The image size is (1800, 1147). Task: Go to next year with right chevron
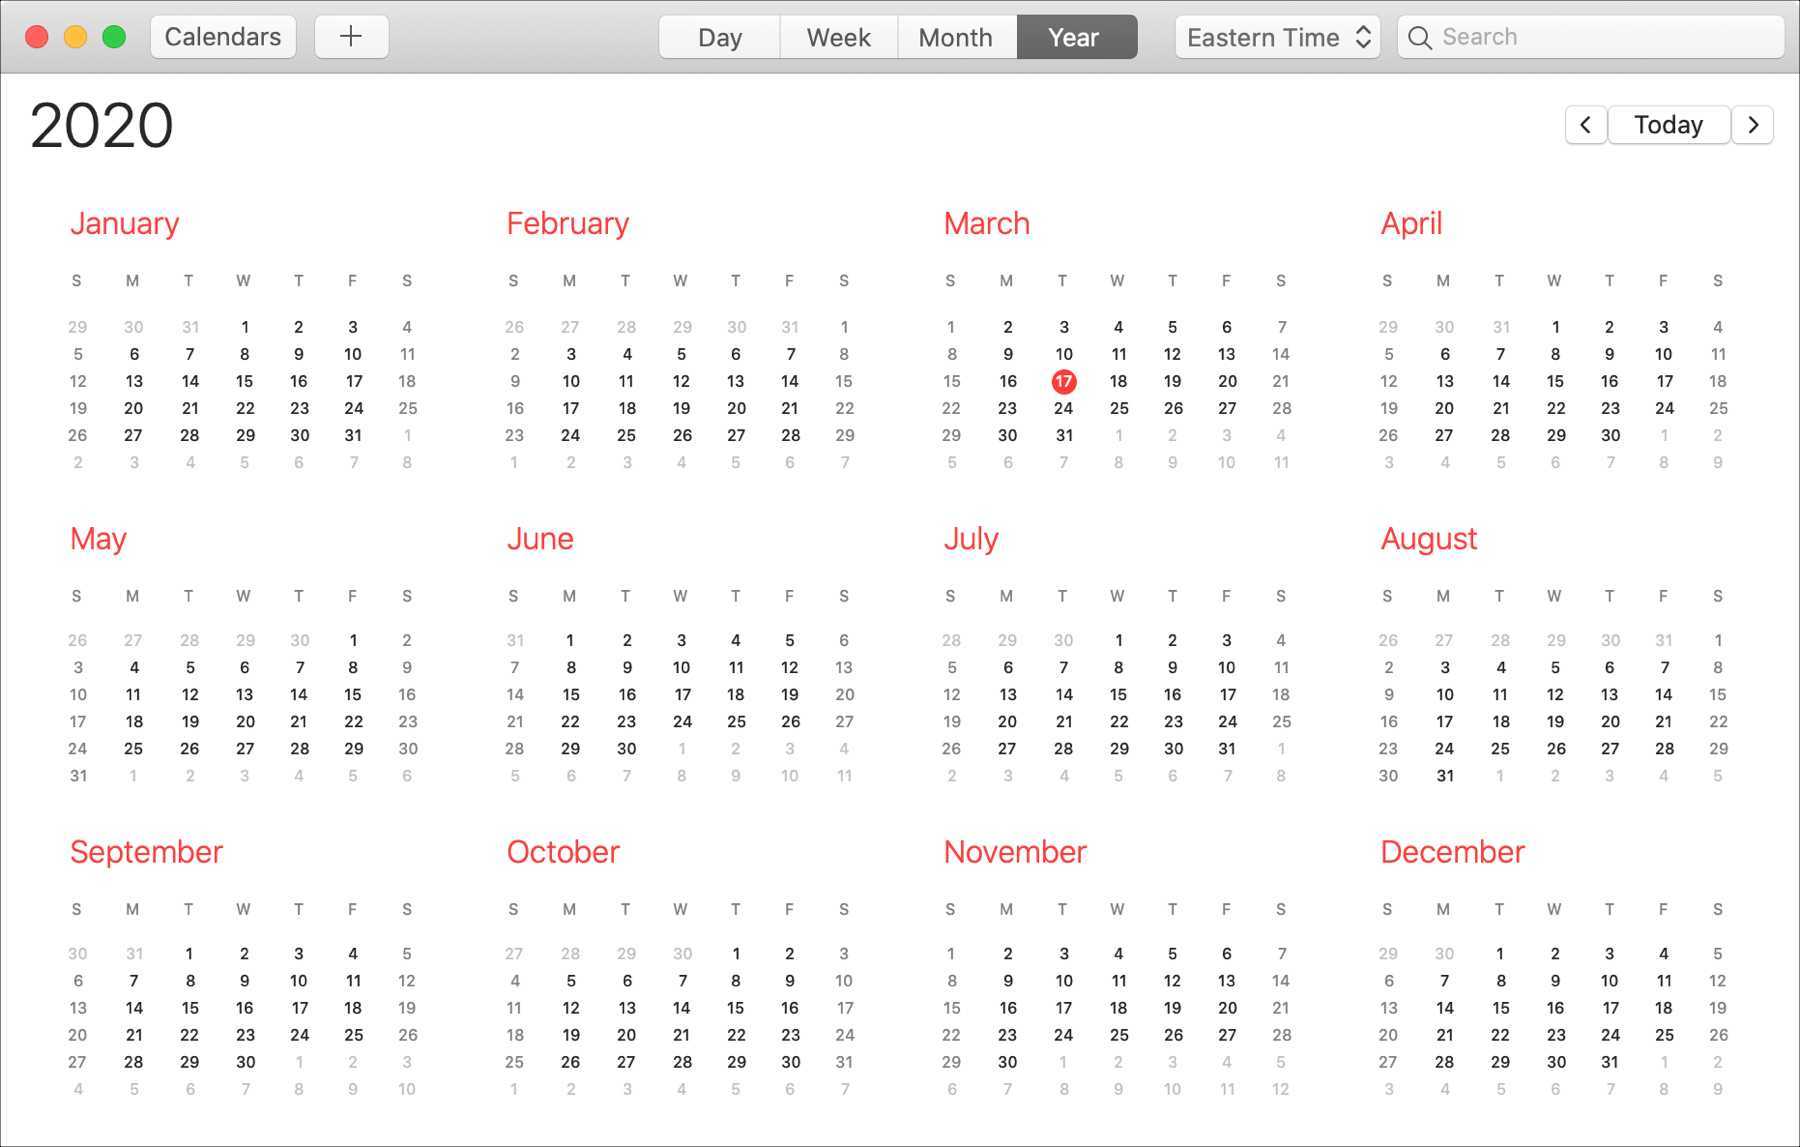click(1753, 125)
